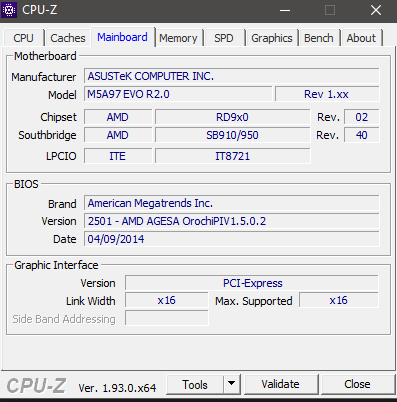Open the Bench tab
Viewport: 397px width, 402px height.
click(x=319, y=38)
